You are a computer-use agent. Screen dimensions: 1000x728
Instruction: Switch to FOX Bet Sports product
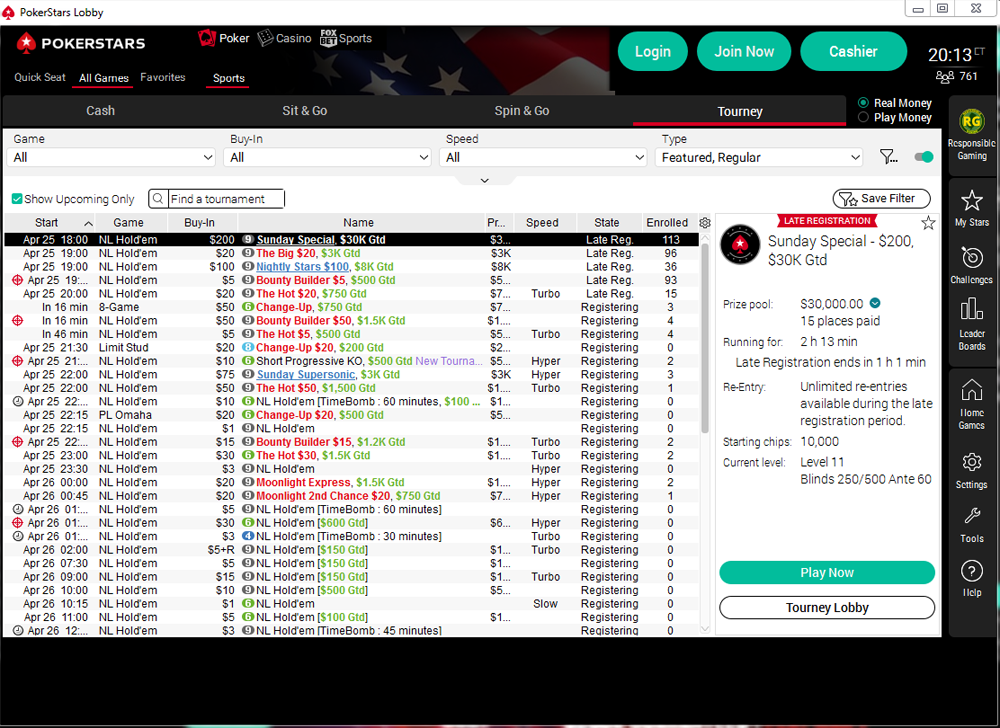(x=346, y=38)
